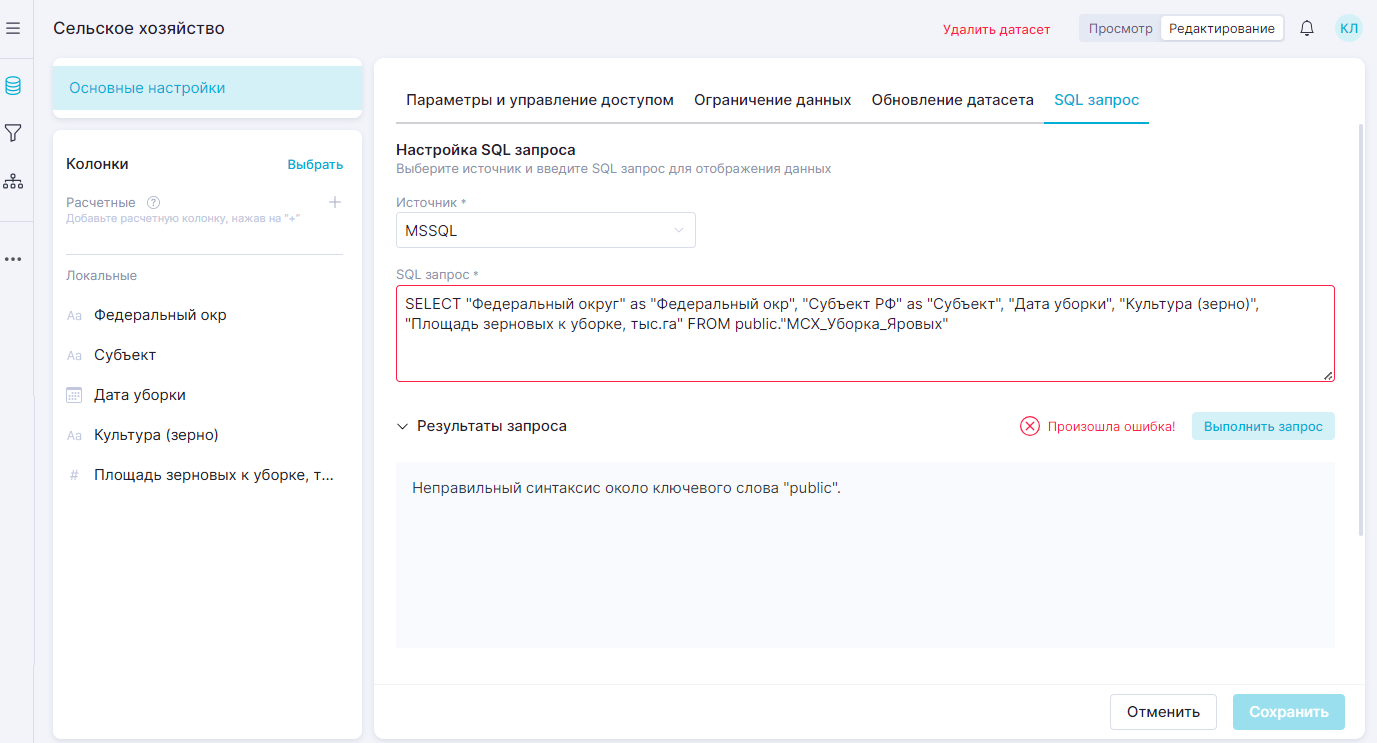Open the Источник MSSQL dropdown
Image resolution: width=1377 pixels, height=743 pixels.
click(x=545, y=231)
